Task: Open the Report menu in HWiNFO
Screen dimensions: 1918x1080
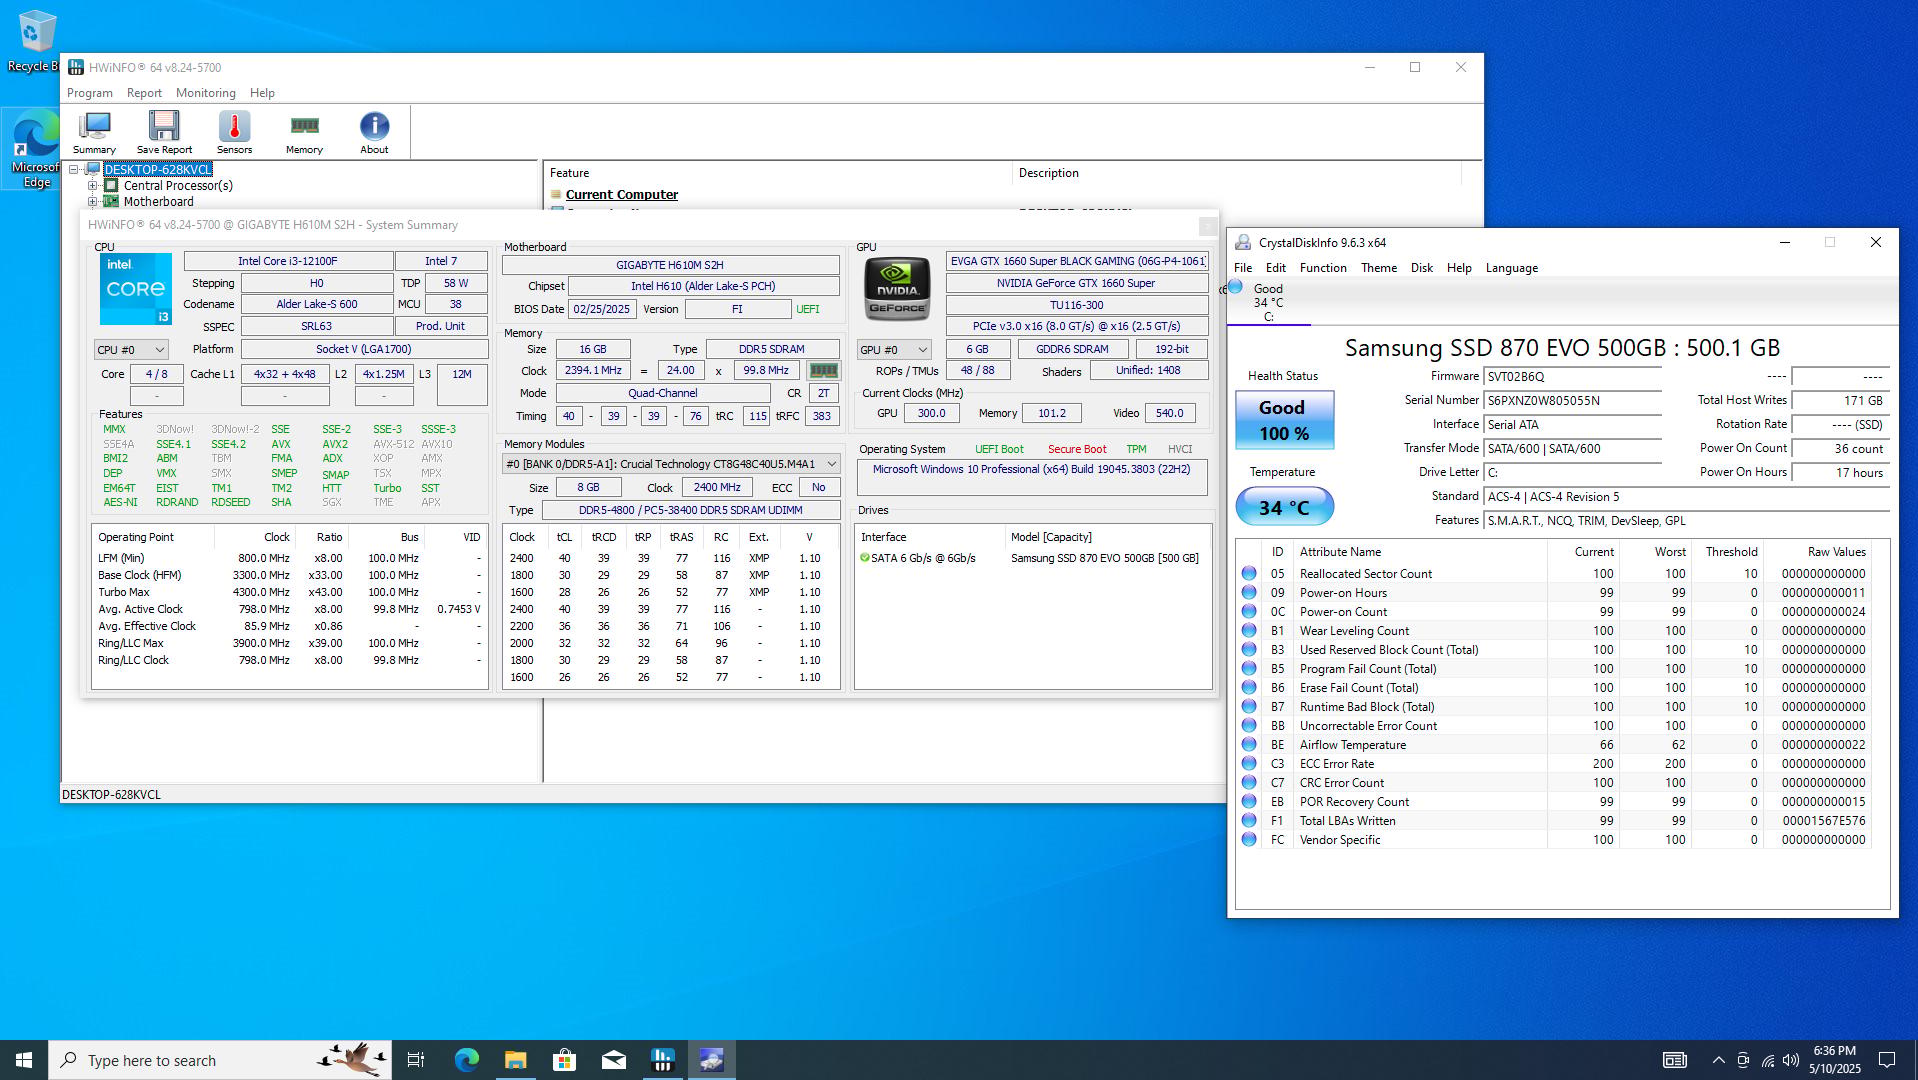Action: pyautogui.click(x=144, y=93)
